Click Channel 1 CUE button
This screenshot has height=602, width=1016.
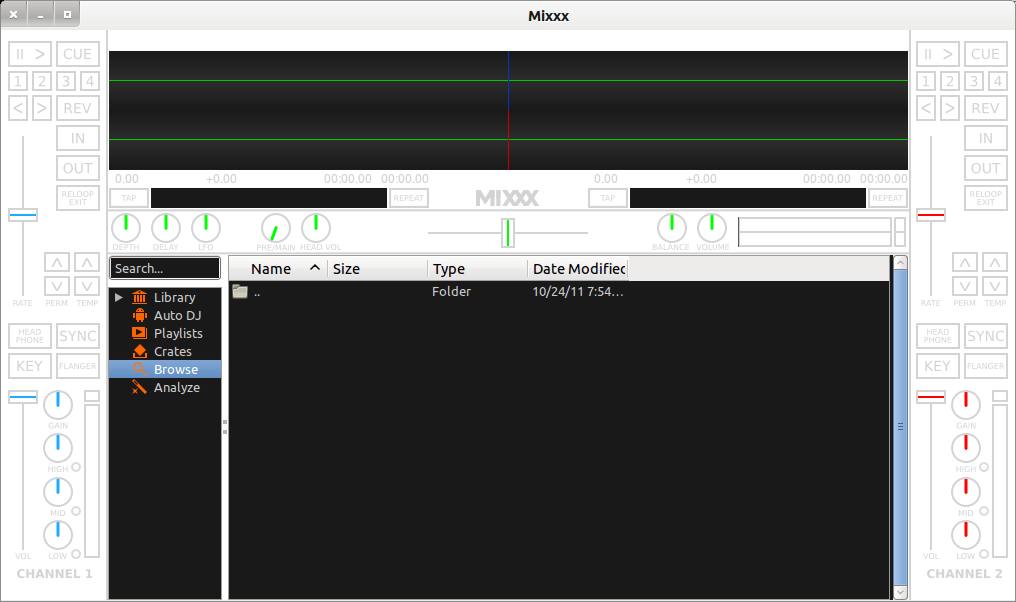[78, 54]
